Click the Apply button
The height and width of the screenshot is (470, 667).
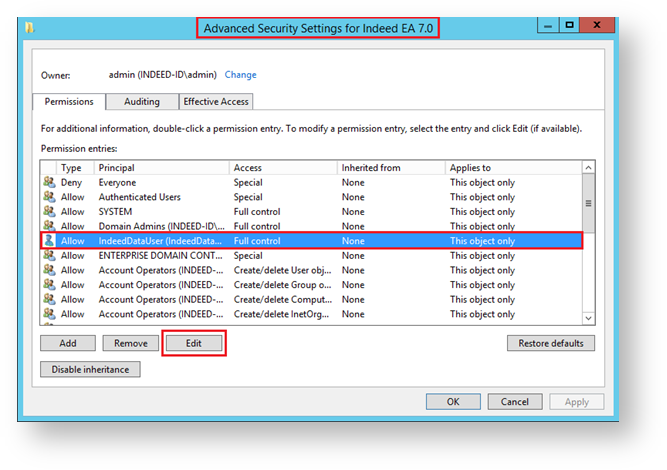tap(577, 402)
